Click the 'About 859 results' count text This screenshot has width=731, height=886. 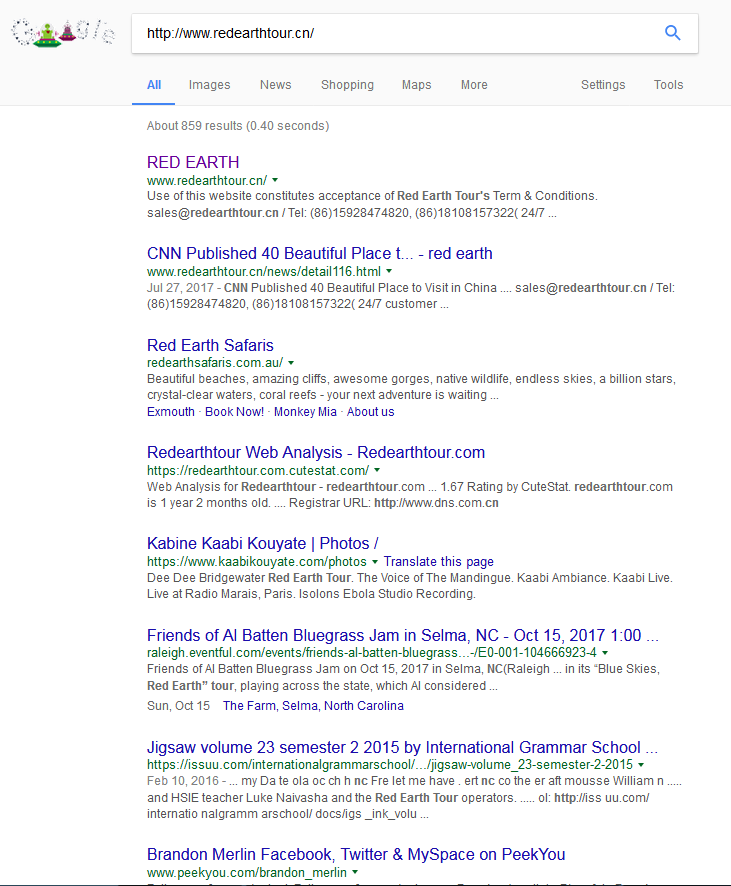(x=238, y=125)
